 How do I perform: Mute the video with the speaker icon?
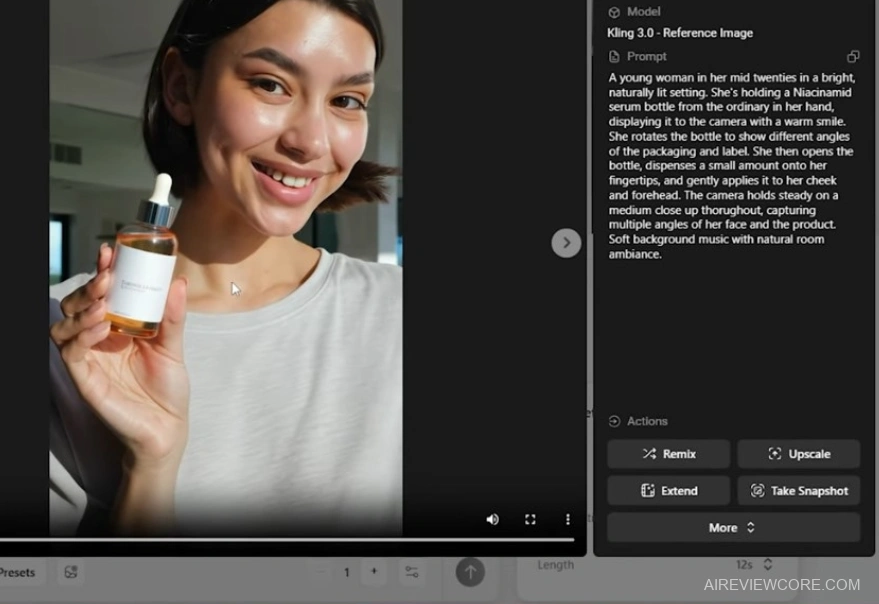pos(492,519)
